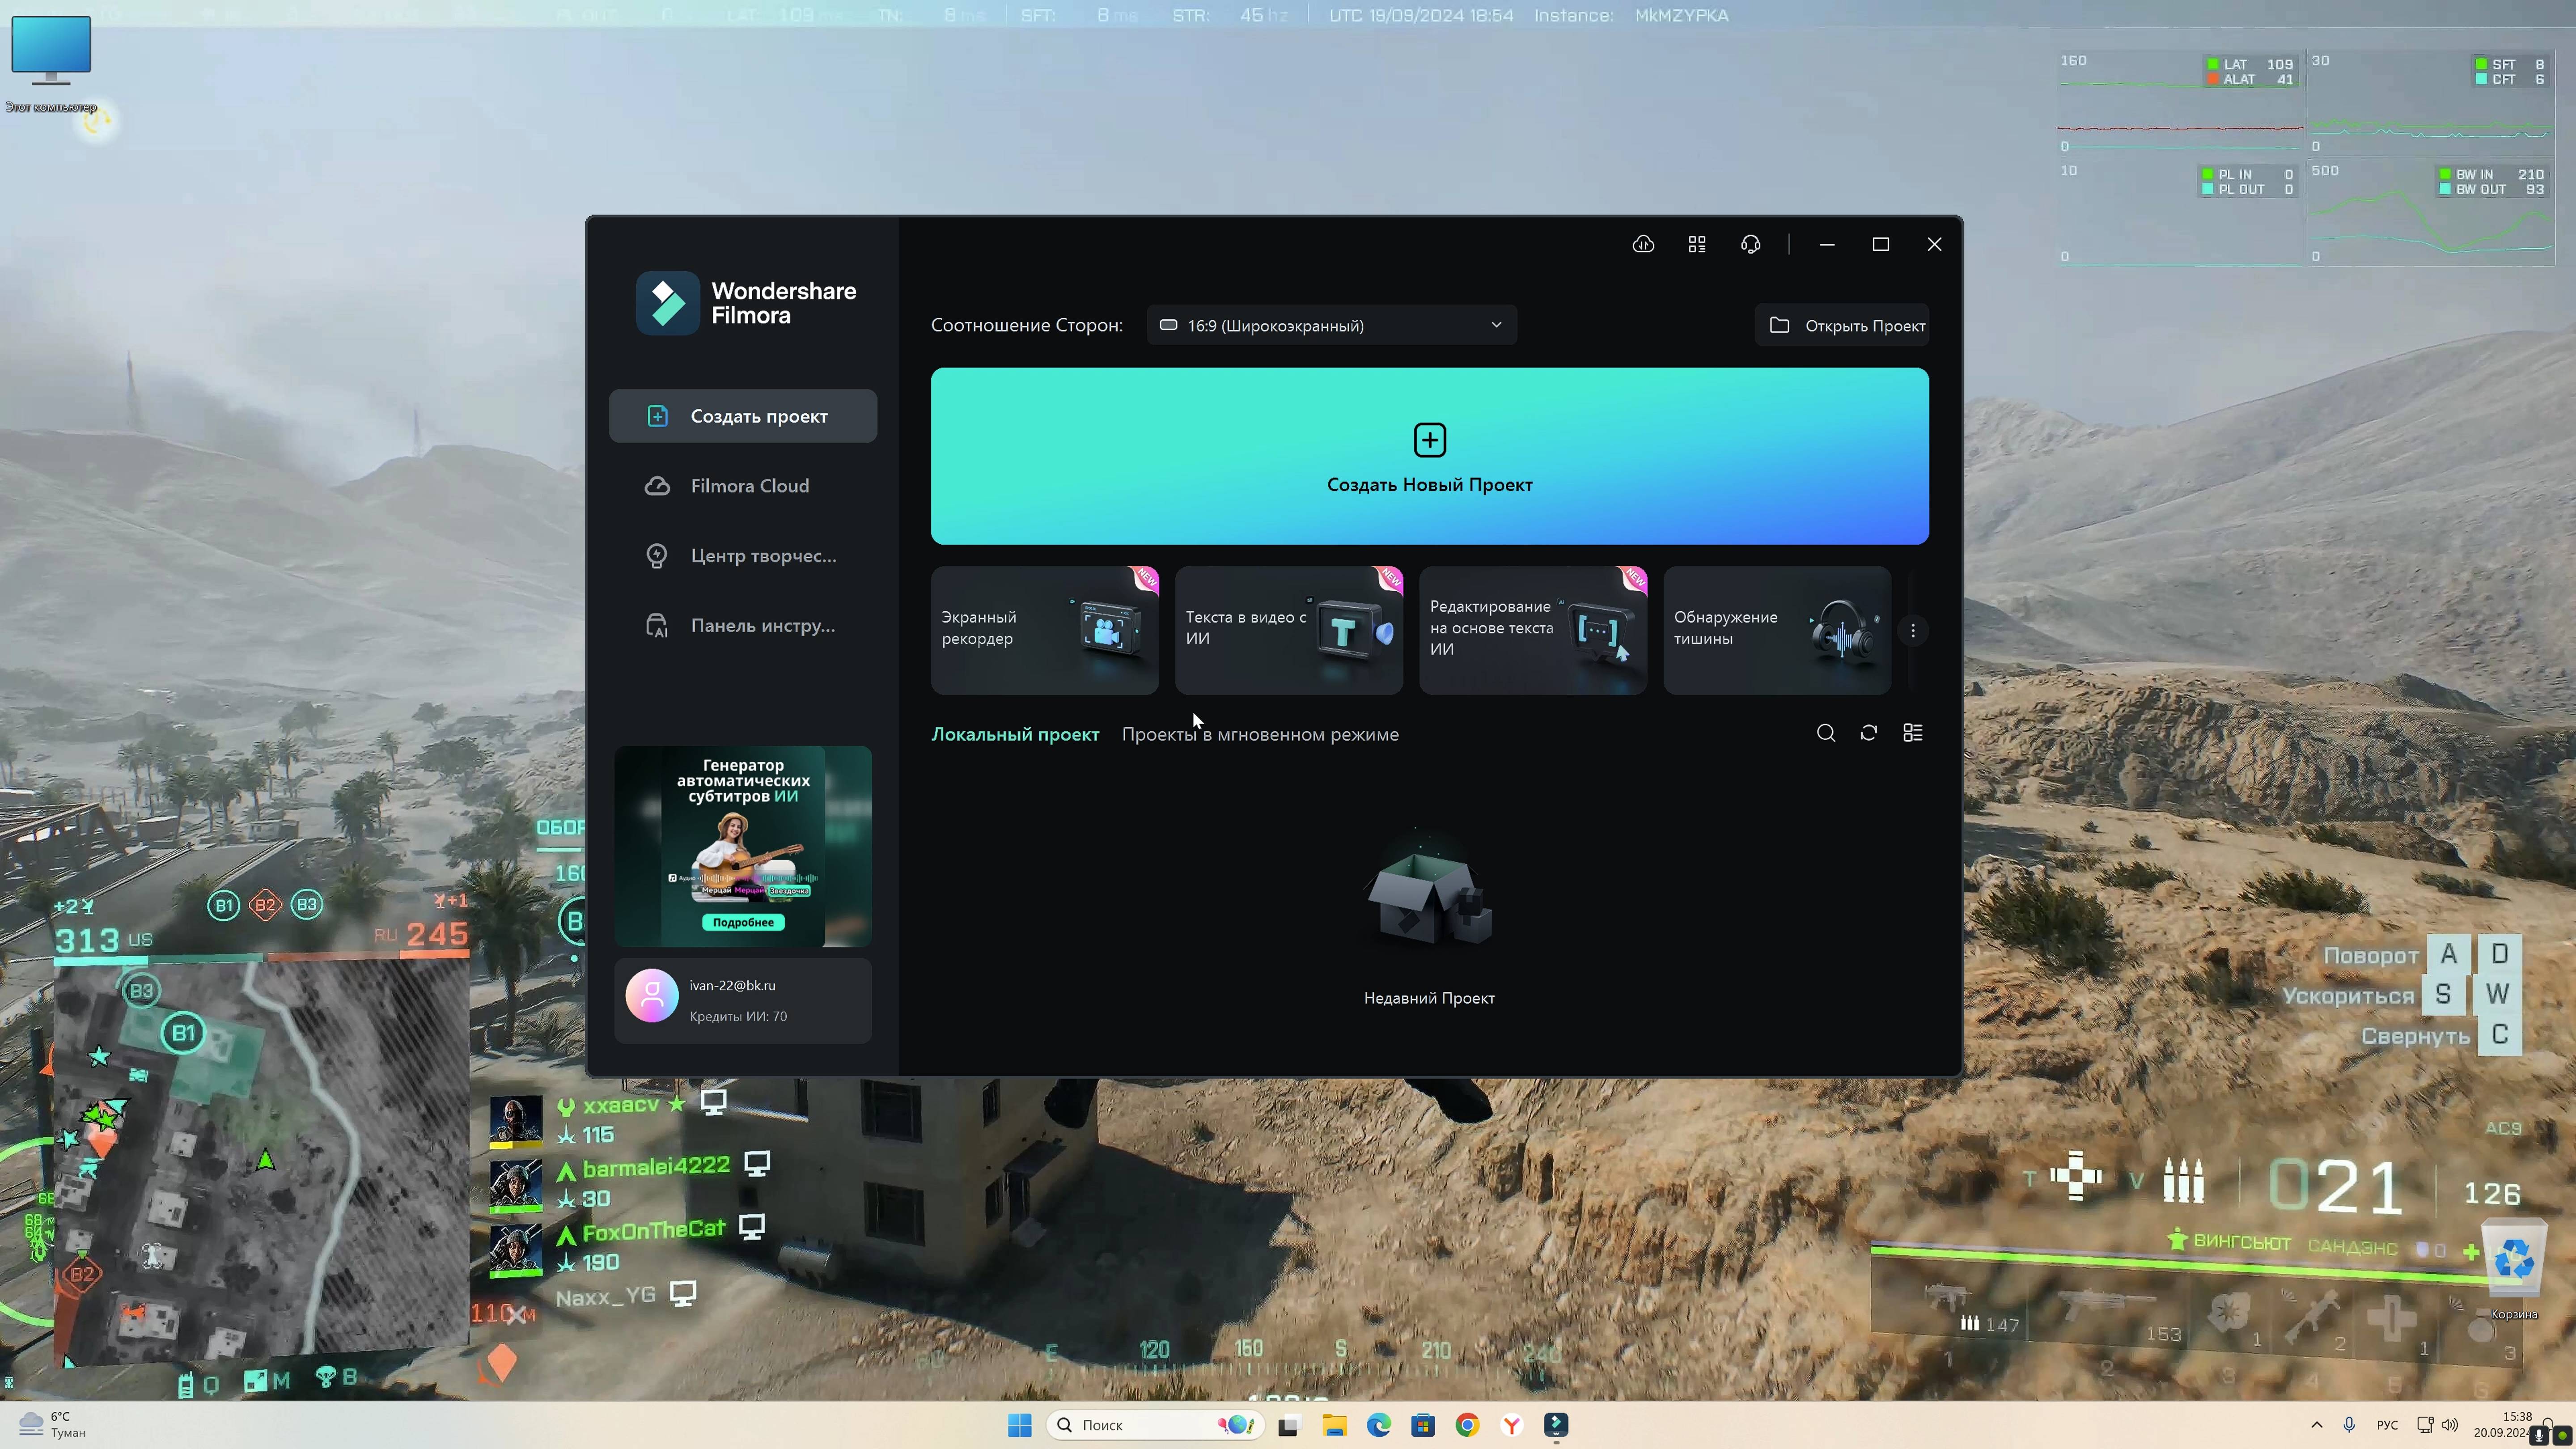
Task: Click the cloud download icon in title bar
Action: point(1643,244)
